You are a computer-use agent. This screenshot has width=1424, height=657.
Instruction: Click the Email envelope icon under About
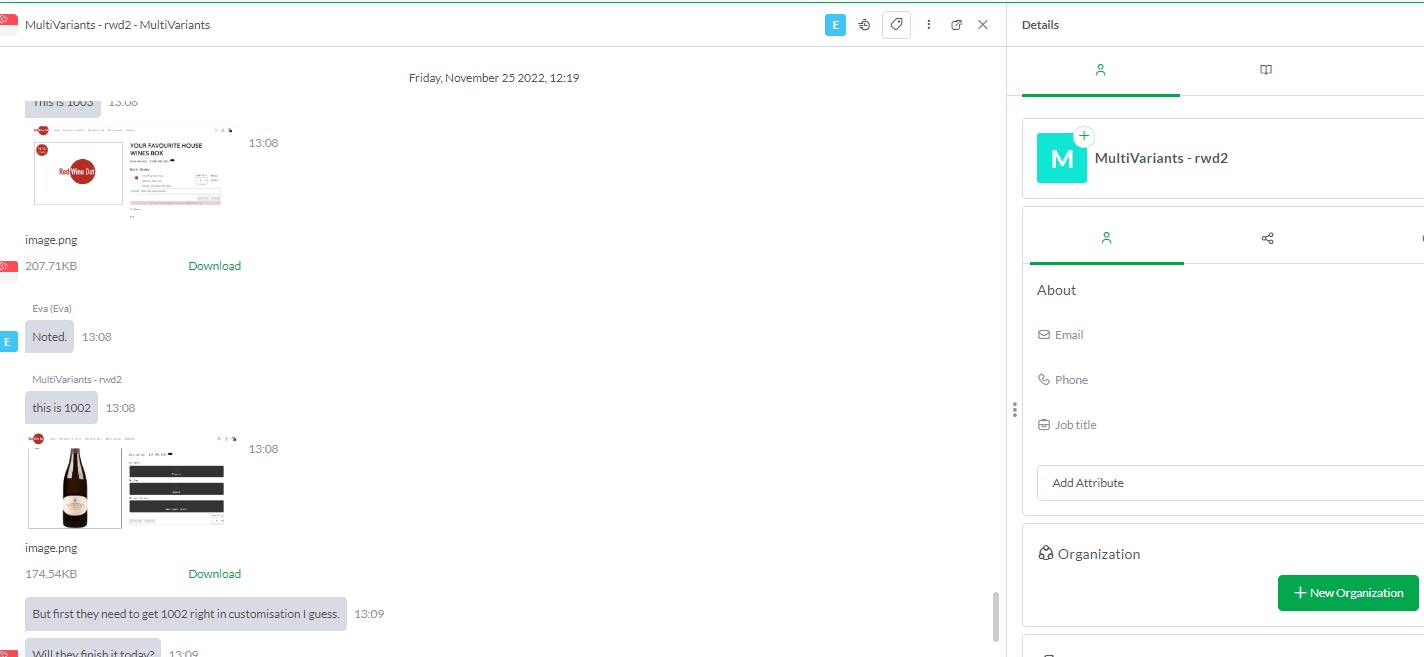(x=1046, y=334)
